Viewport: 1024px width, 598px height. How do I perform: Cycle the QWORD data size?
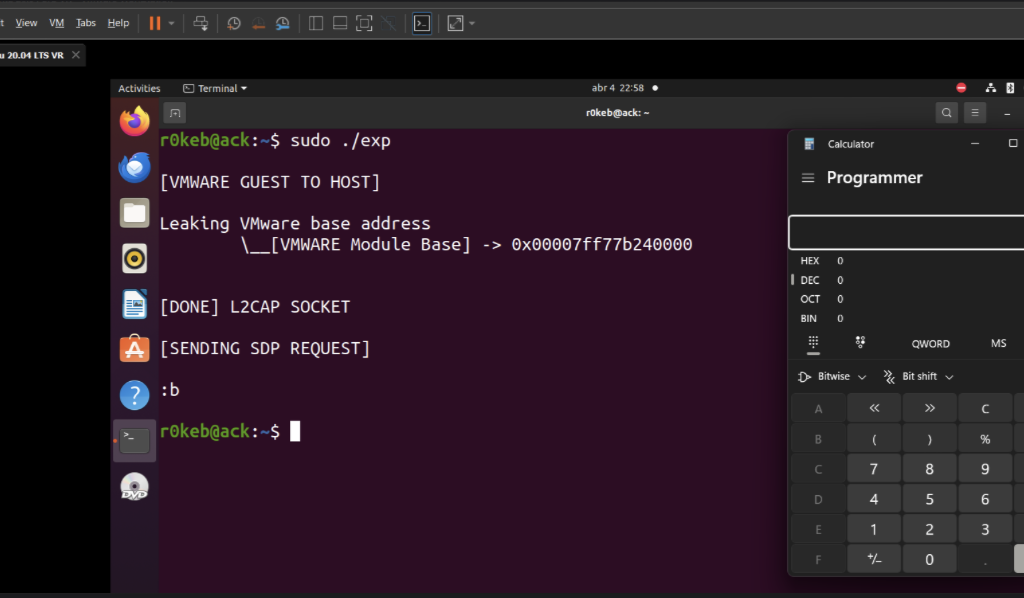[931, 343]
